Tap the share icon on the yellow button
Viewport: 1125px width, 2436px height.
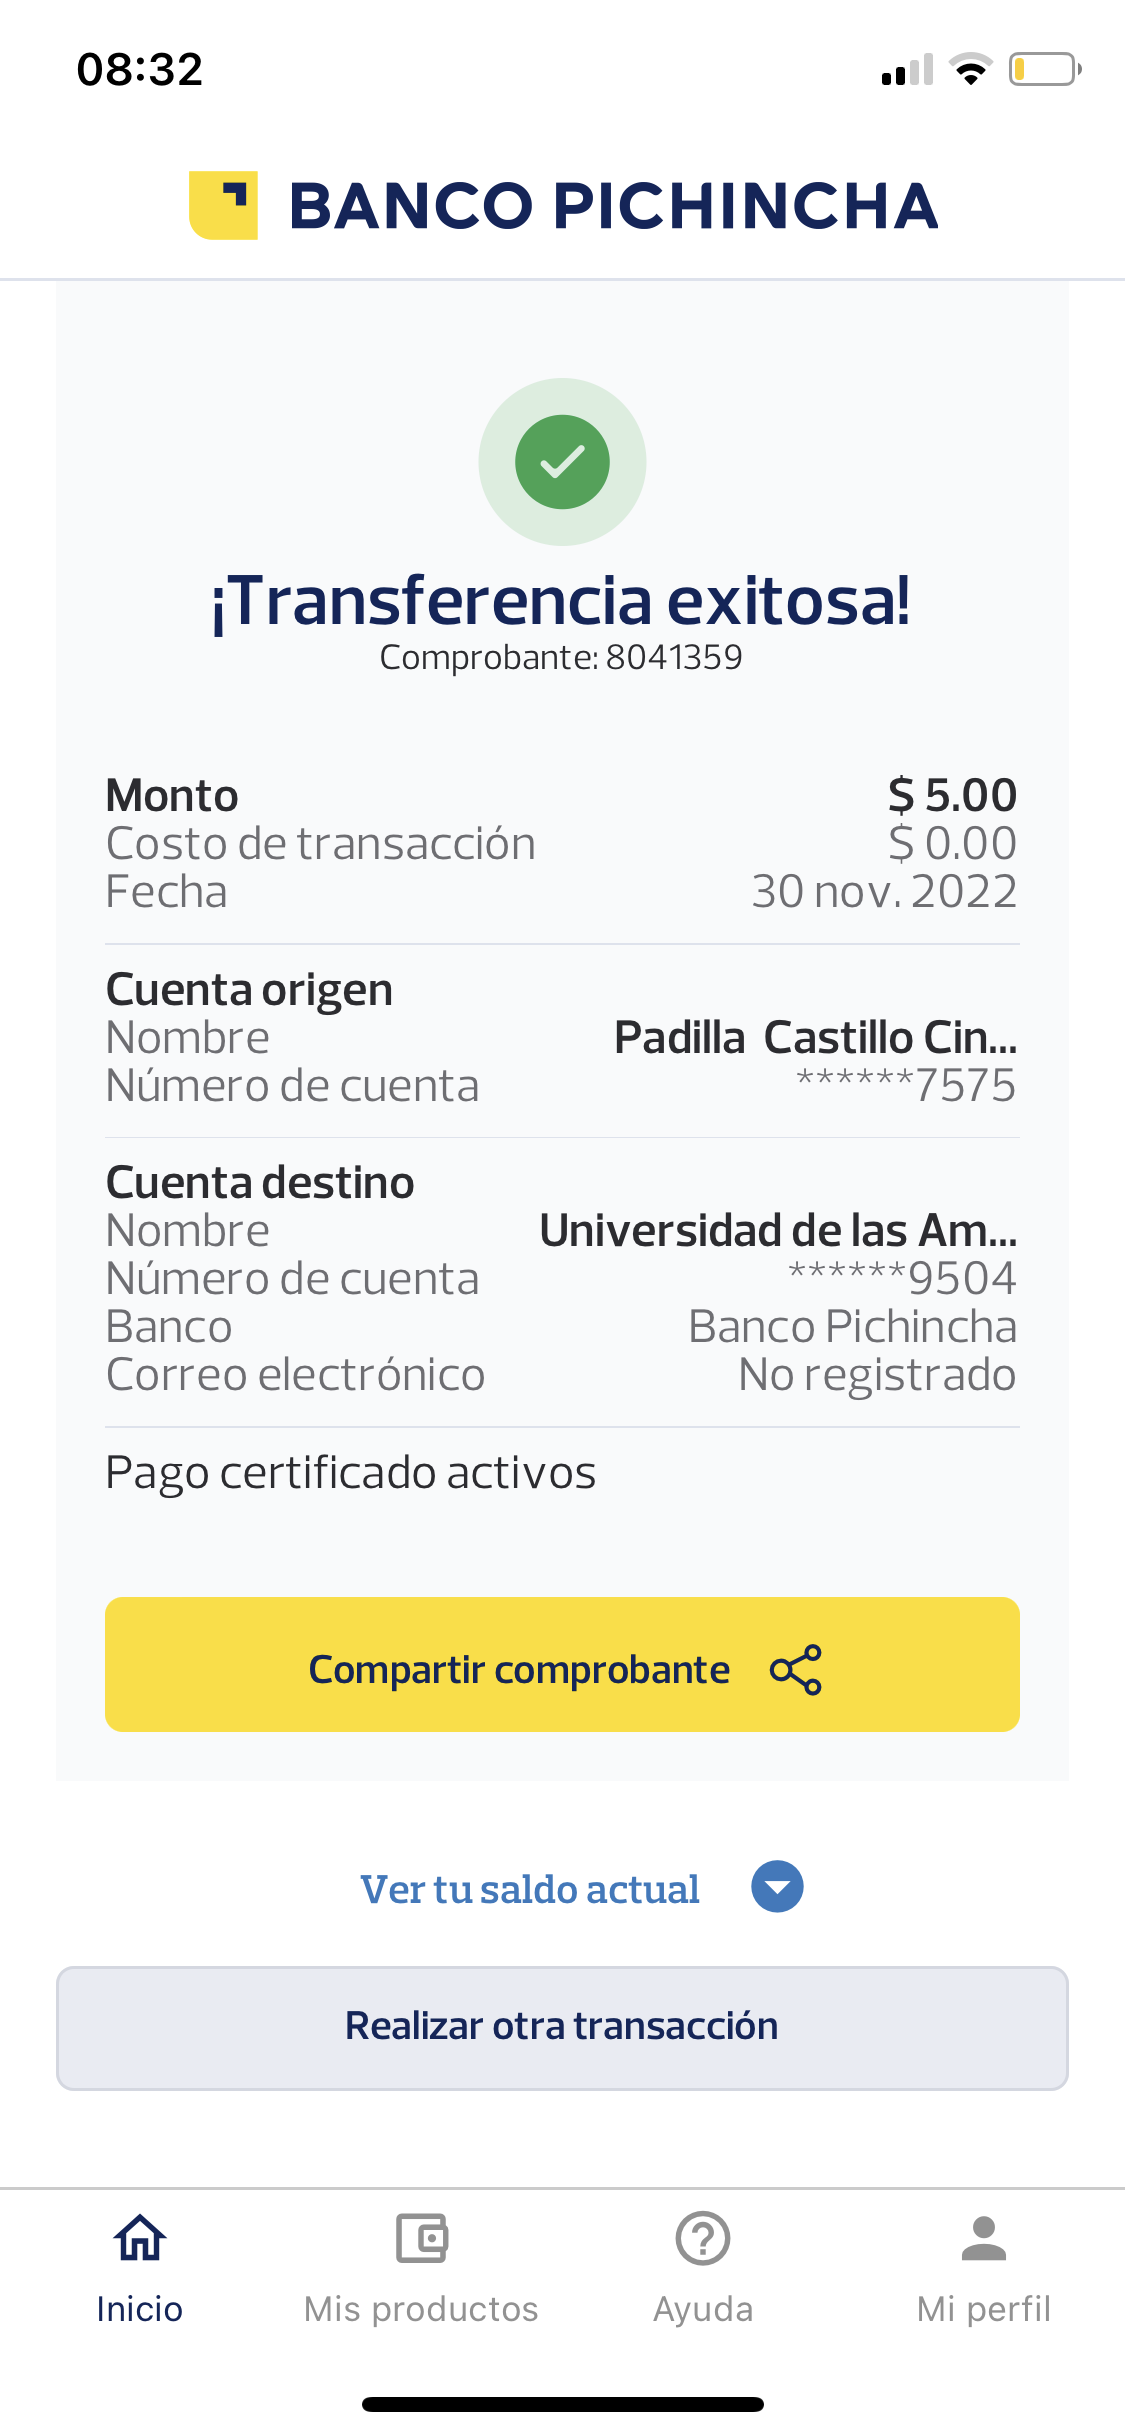pyautogui.click(x=796, y=1669)
